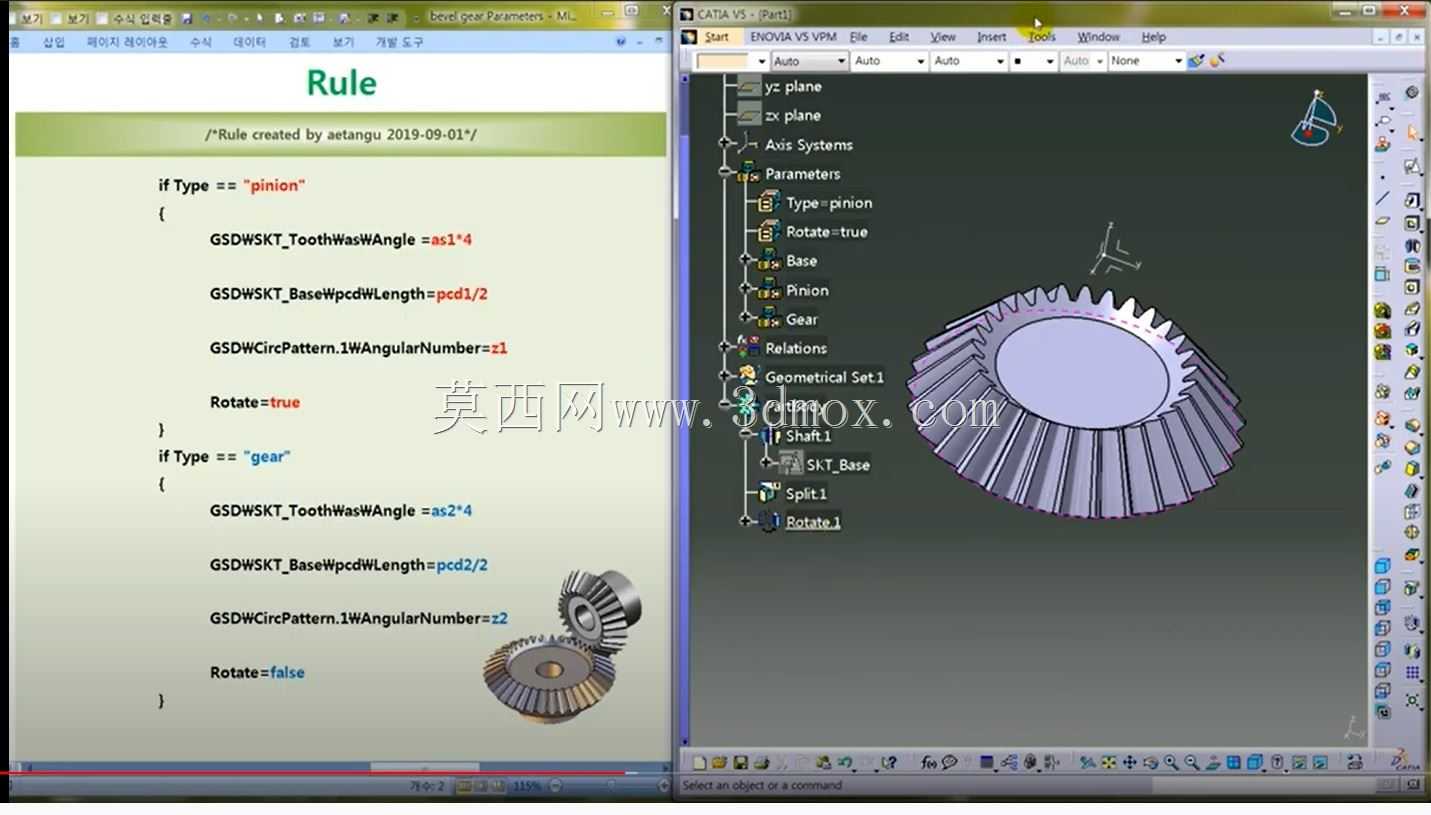Click the isometric Quick View cube icon
This screenshot has height=815, width=1431.
(x=1255, y=763)
